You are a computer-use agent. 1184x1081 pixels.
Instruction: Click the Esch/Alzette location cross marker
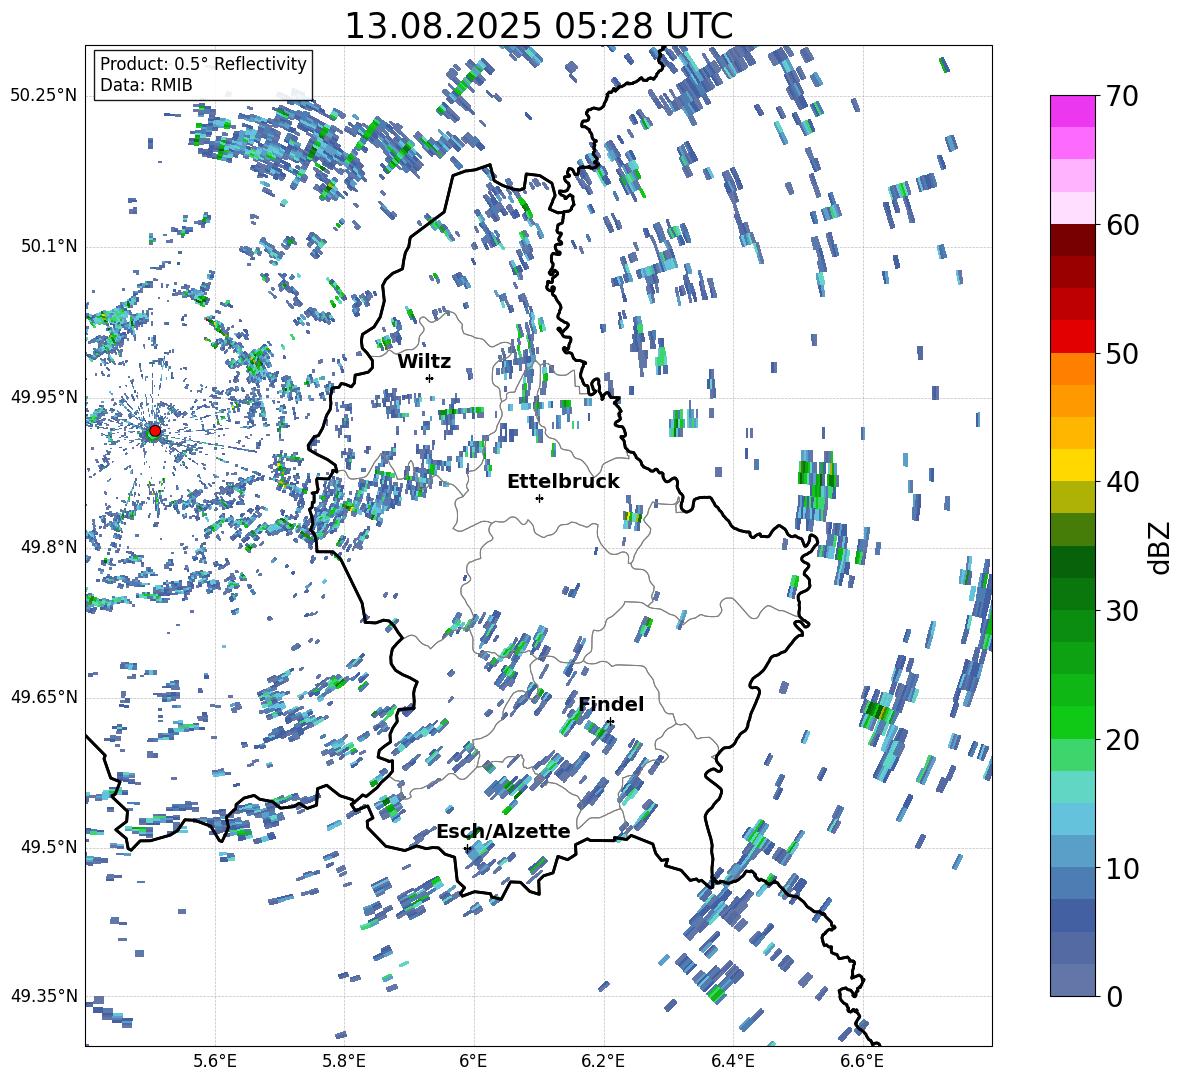[467, 848]
